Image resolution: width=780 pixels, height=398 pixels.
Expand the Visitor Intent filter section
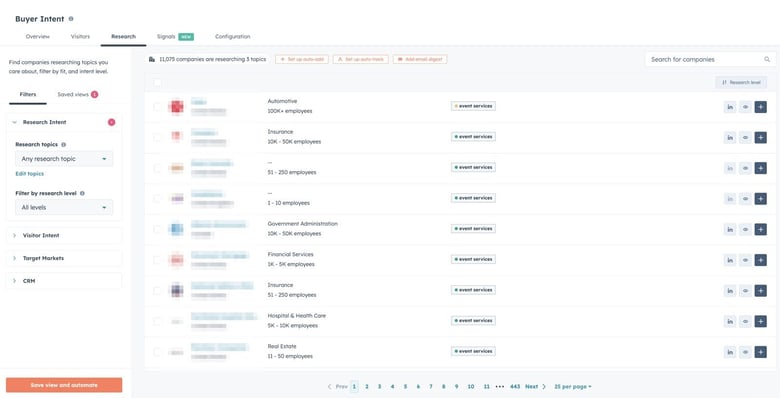pyautogui.click(x=64, y=235)
